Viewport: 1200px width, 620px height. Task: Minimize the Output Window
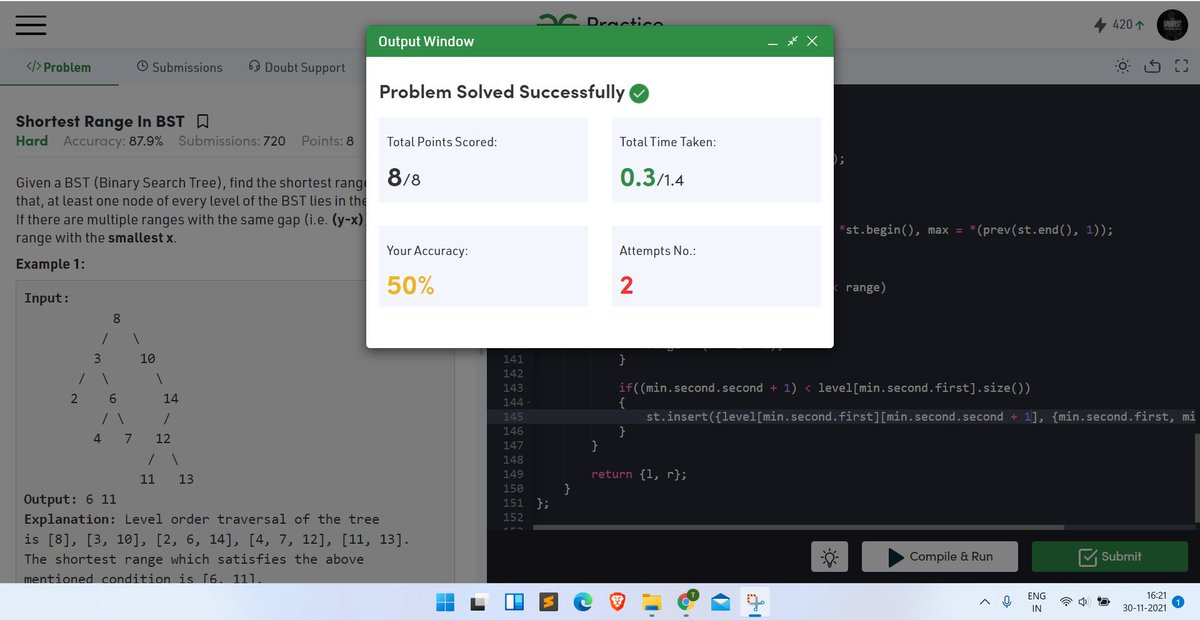772,41
